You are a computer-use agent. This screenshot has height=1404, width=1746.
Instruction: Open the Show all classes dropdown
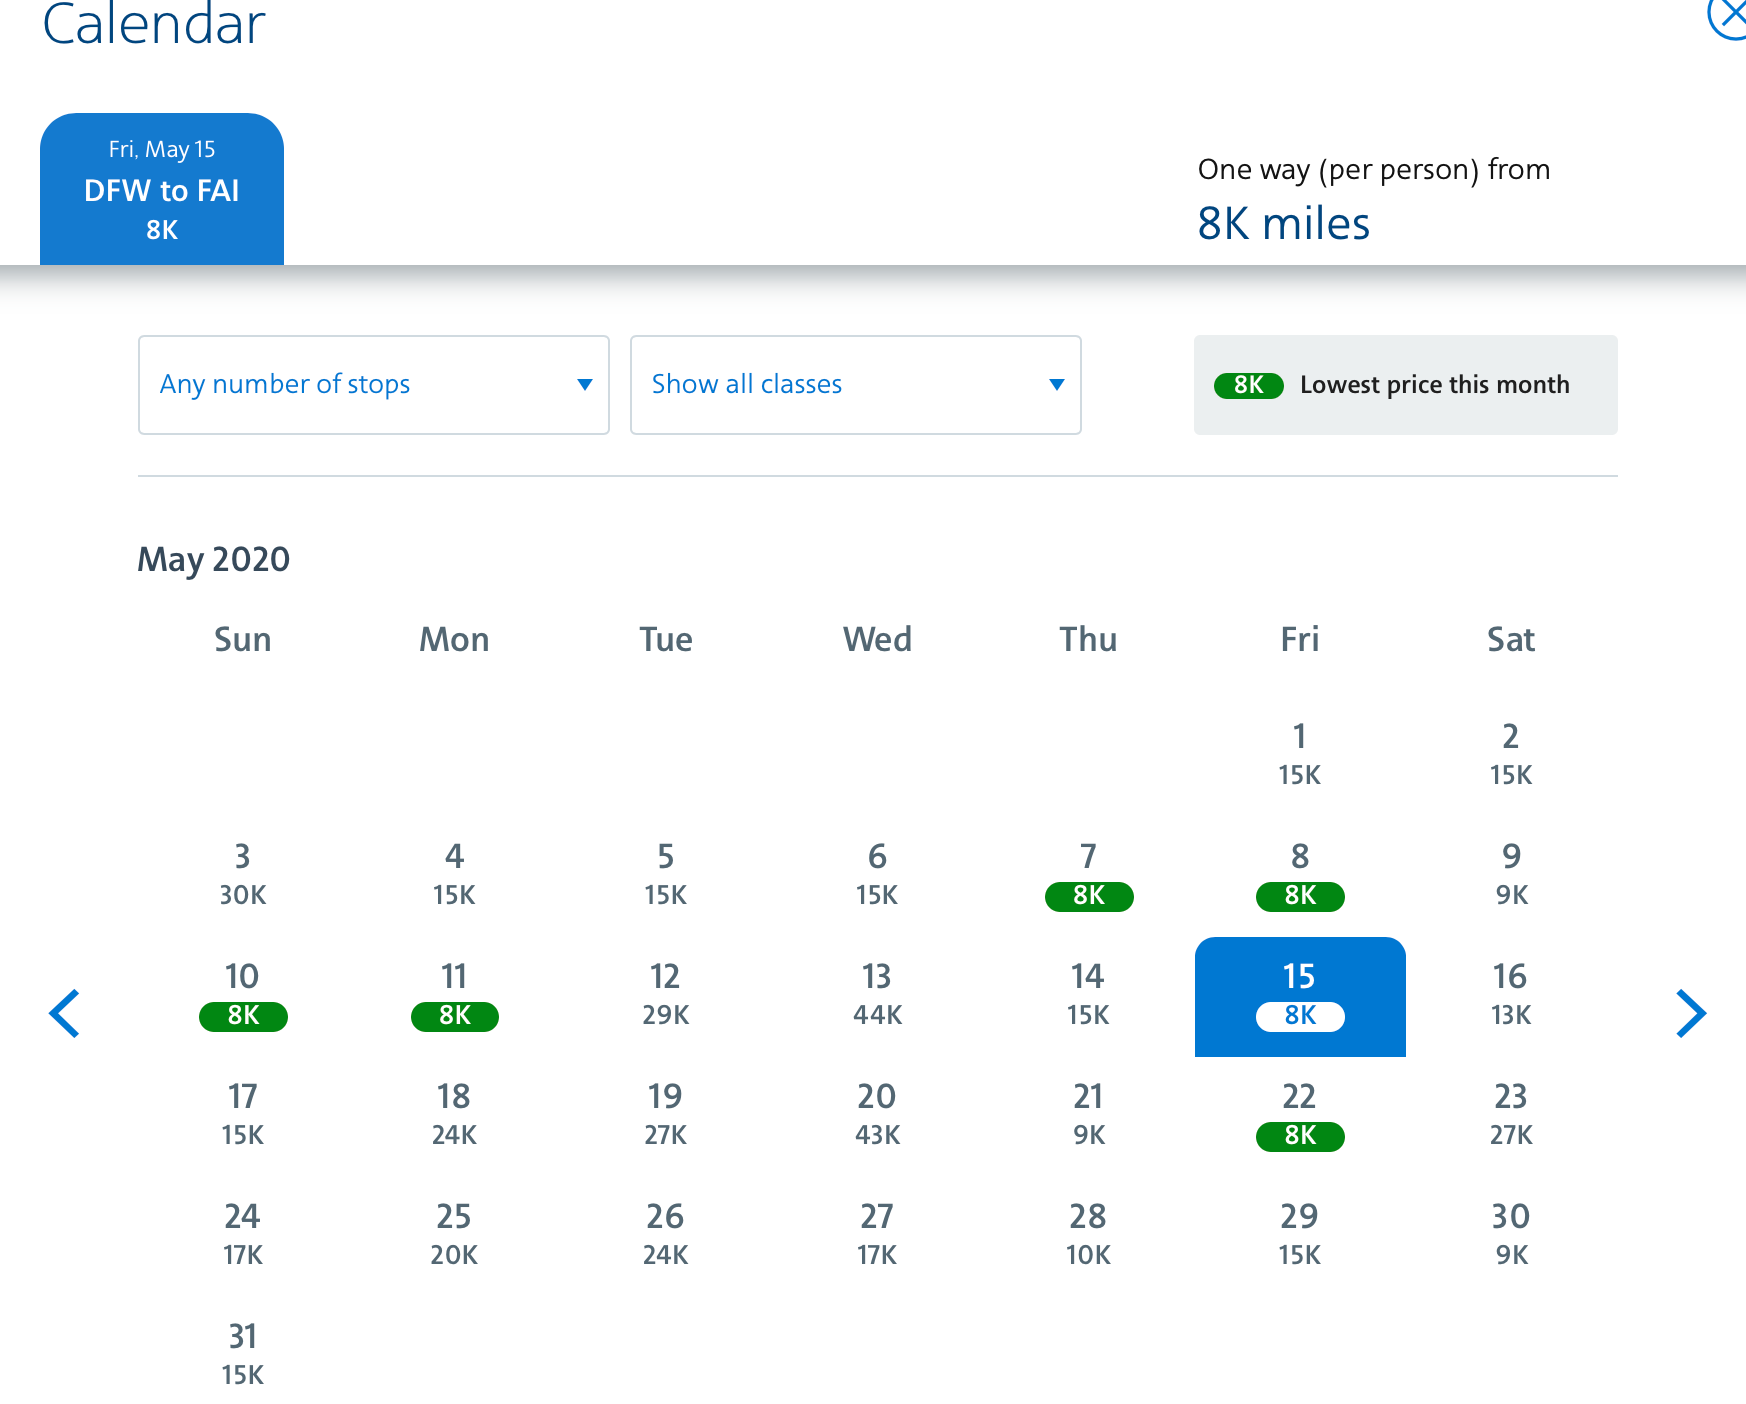coord(856,385)
